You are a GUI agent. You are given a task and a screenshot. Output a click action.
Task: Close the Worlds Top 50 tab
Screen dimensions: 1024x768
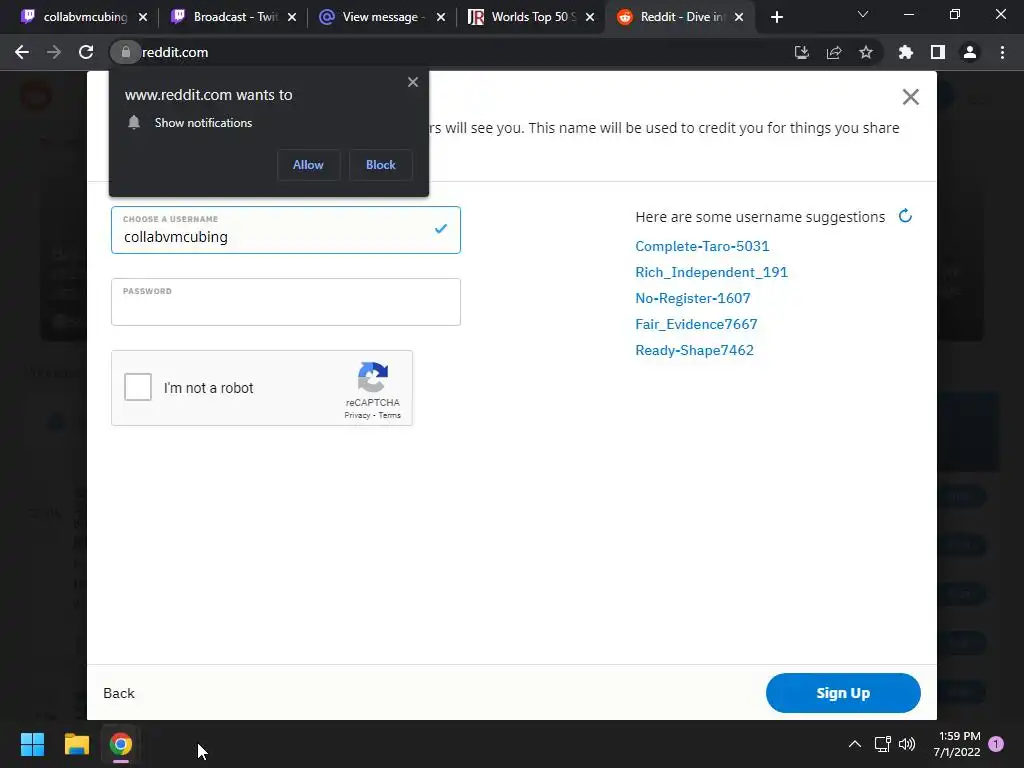click(590, 17)
